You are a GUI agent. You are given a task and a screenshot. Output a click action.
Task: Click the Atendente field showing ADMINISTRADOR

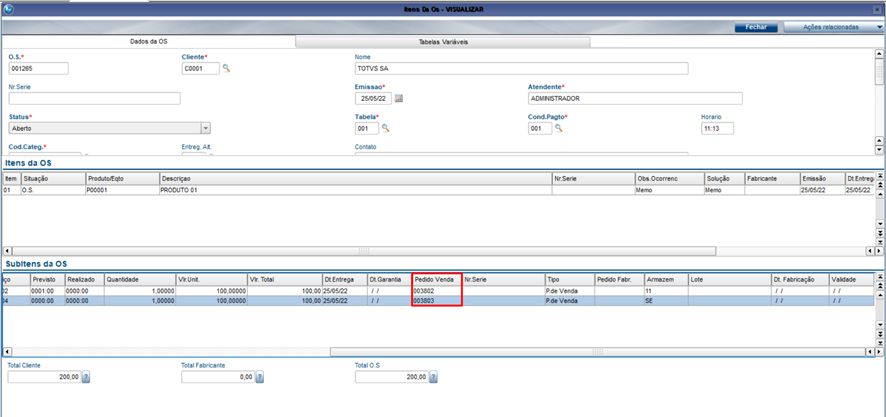[635, 98]
